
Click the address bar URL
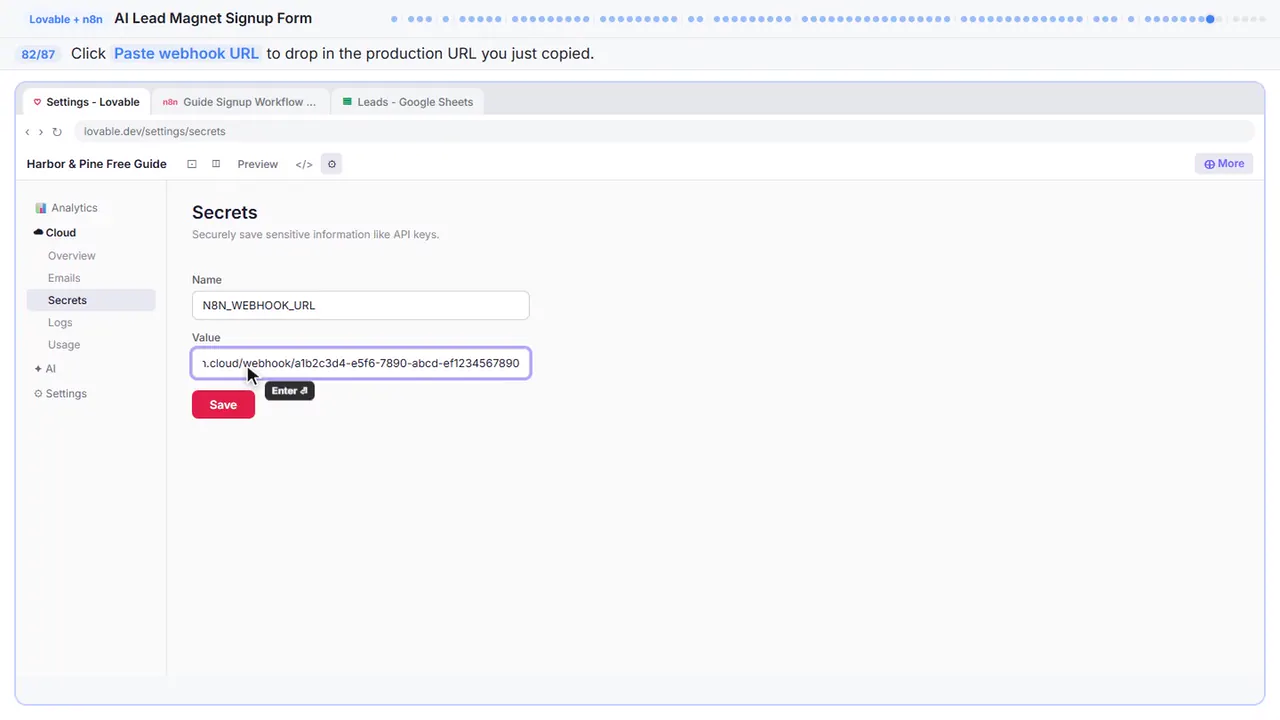(155, 132)
